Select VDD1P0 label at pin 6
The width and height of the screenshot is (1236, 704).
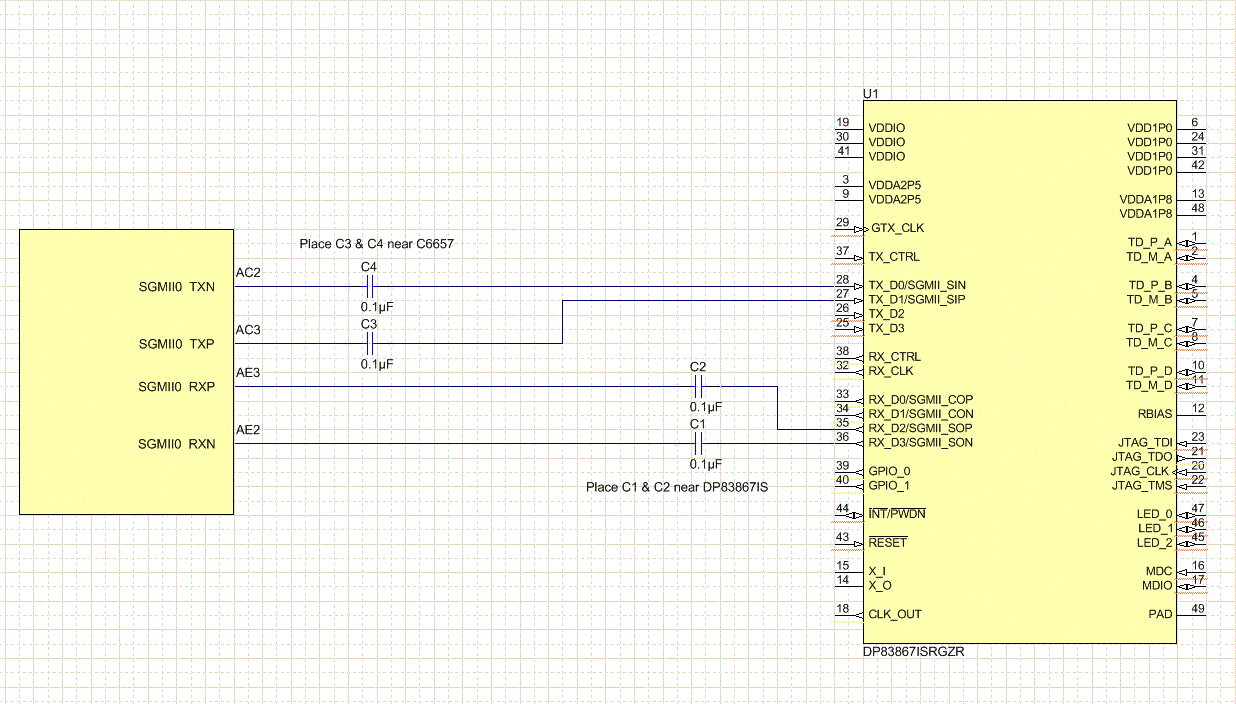(1149, 128)
